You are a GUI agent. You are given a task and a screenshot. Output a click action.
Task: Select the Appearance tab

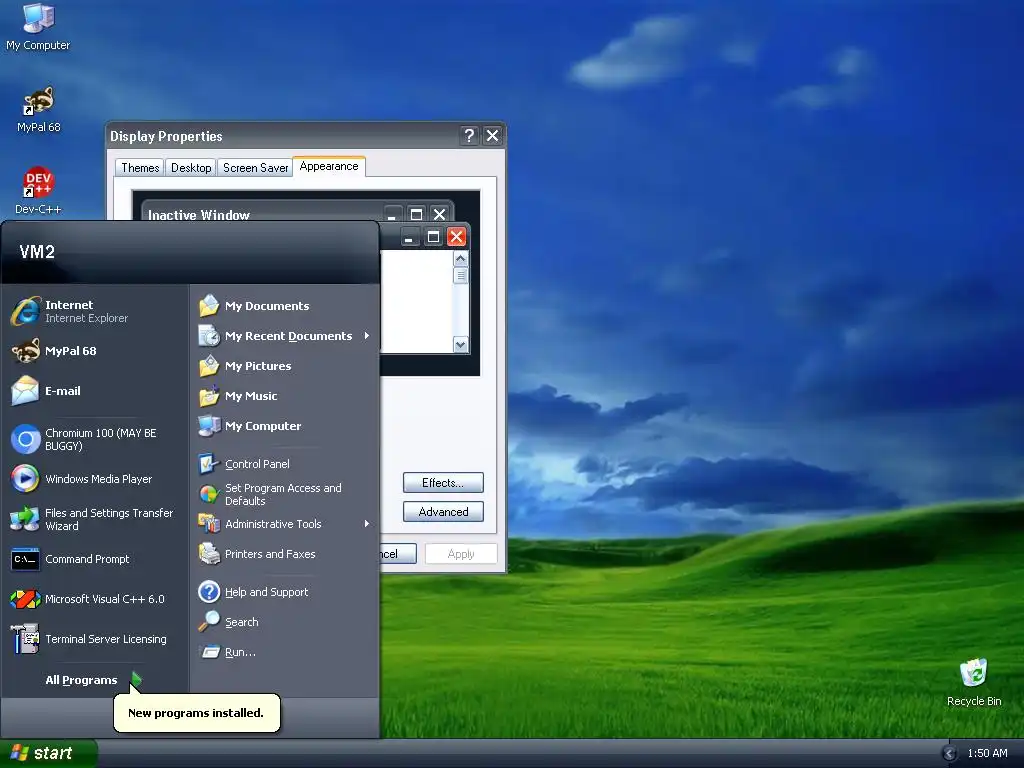[329, 167]
